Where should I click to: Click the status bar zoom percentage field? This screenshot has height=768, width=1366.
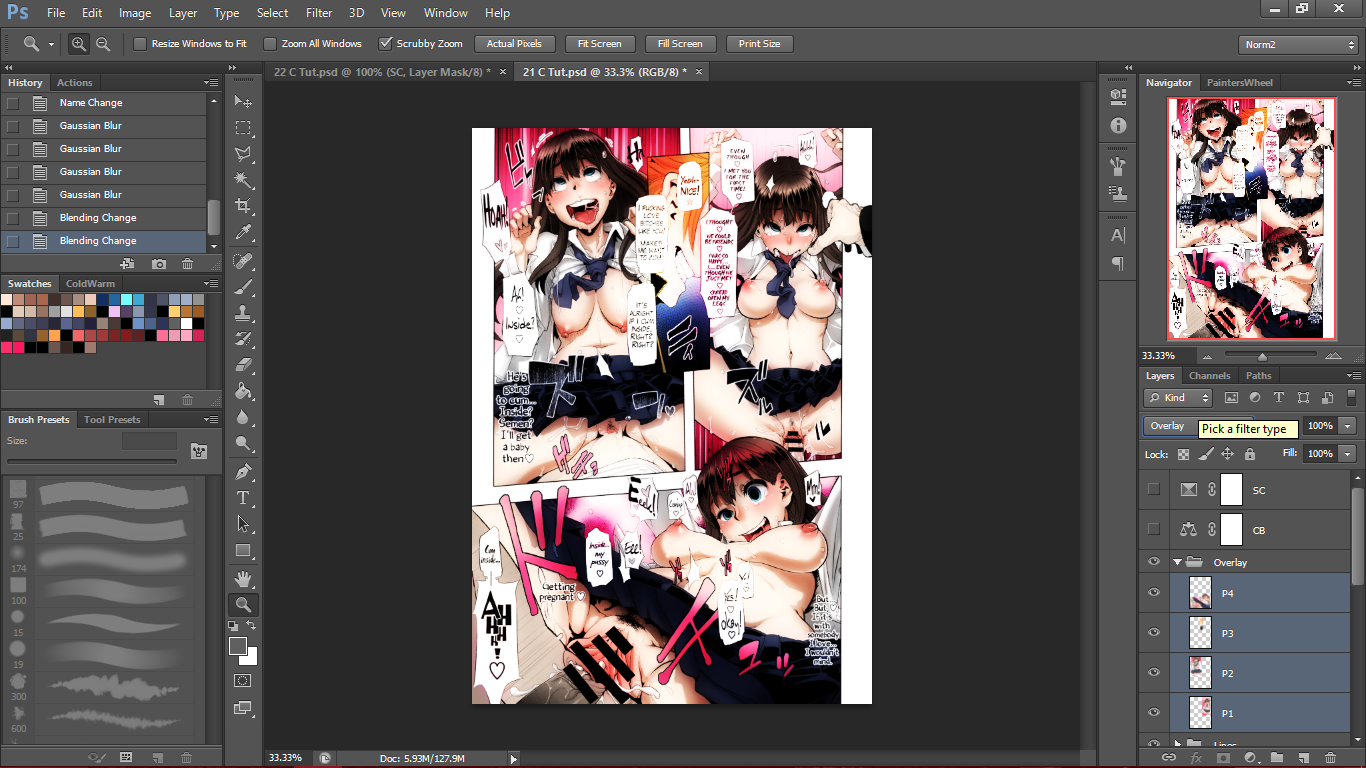click(x=290, y=759)
